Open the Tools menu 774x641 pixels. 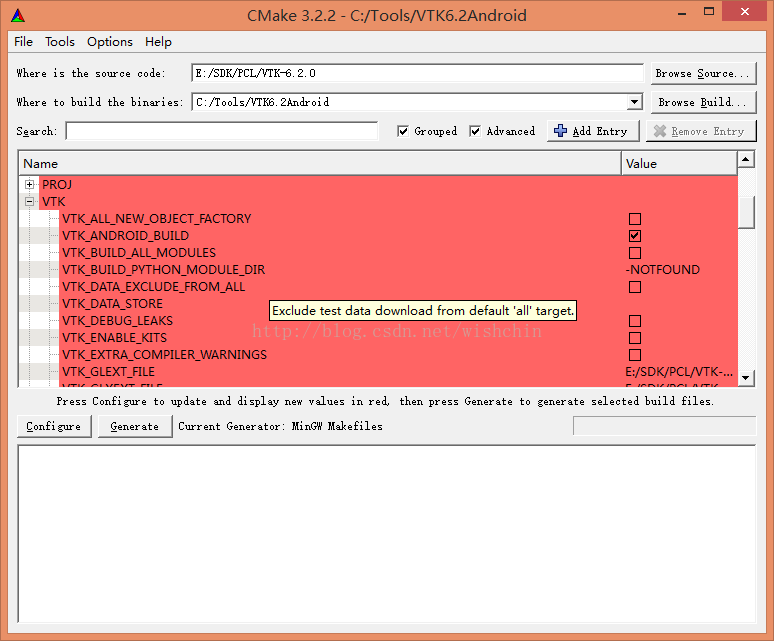[60, 42]
